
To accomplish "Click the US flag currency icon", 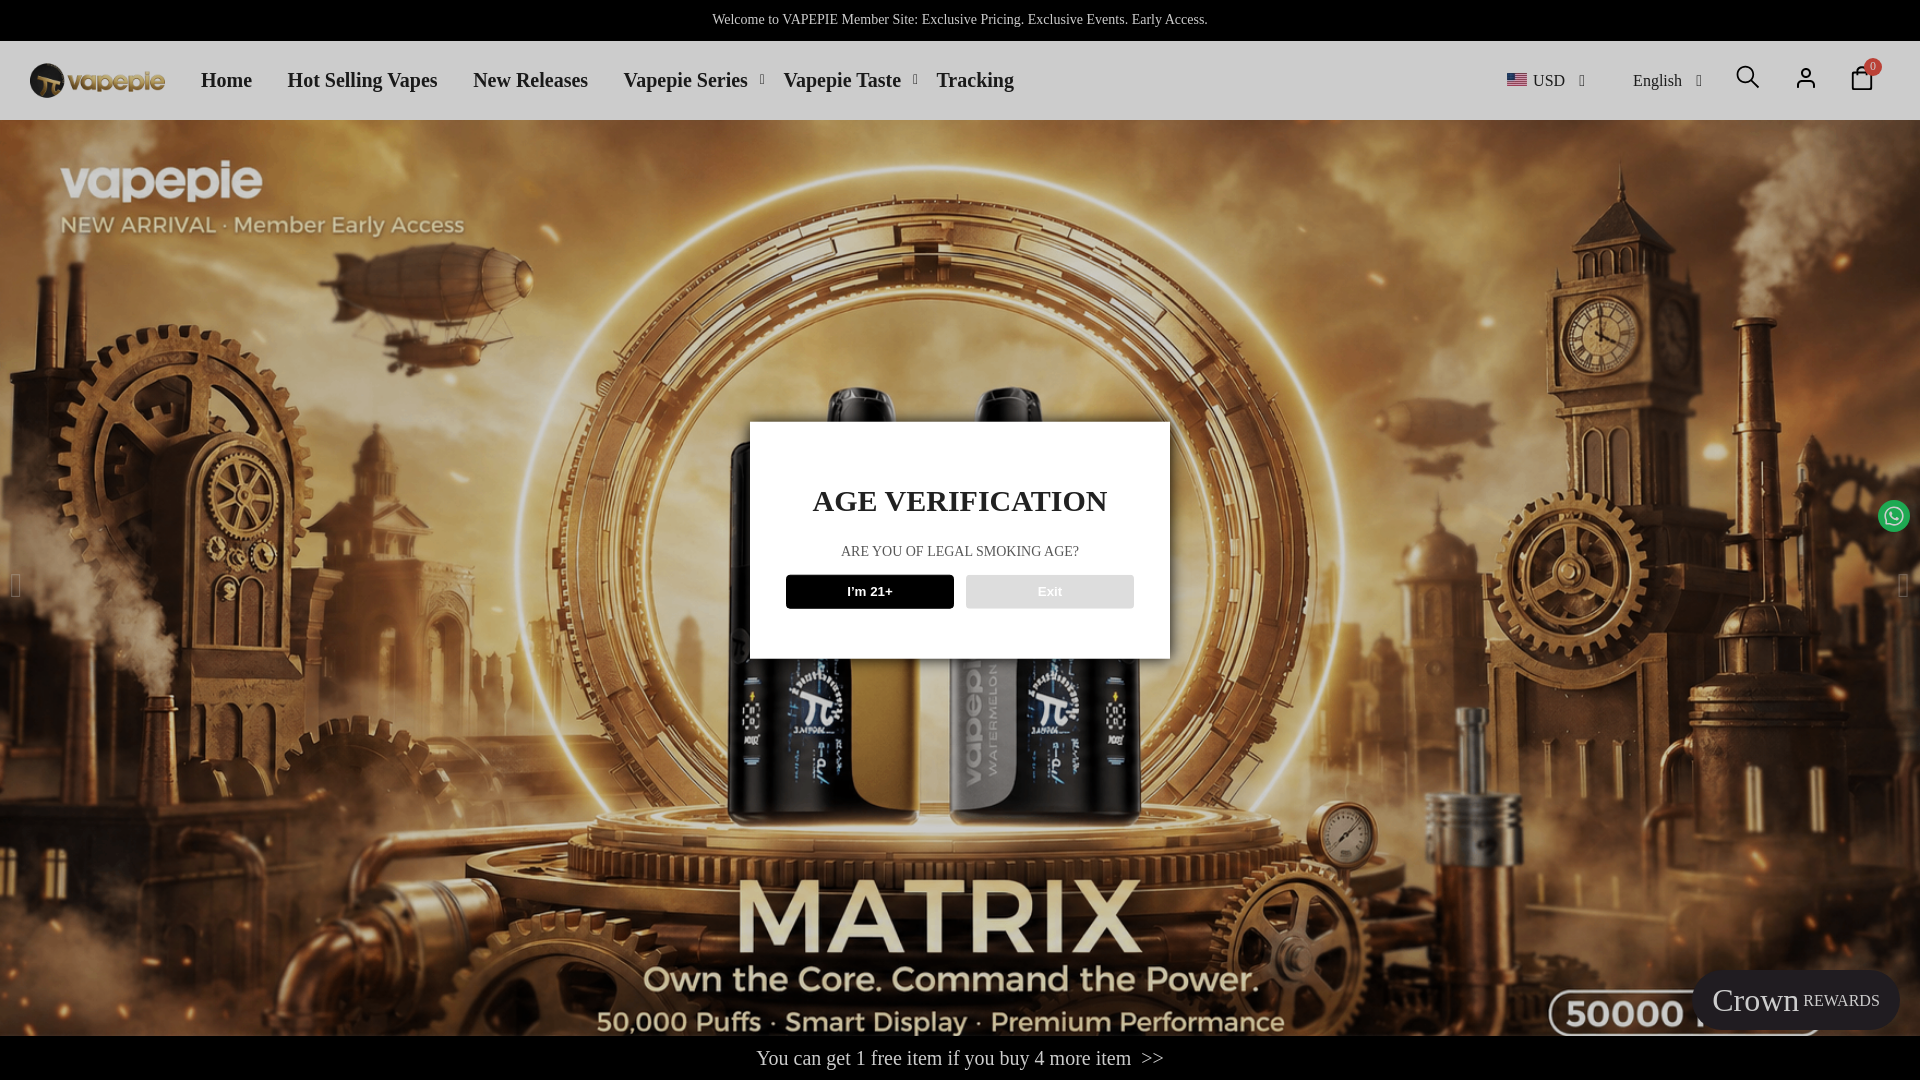I will point(1516,80).
